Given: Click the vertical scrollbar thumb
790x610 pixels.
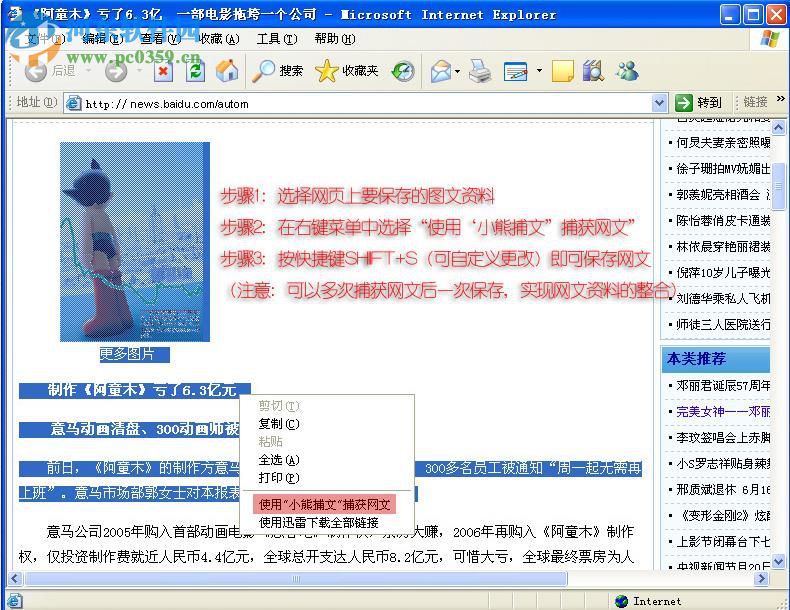Looking at the screenshot, I should pyautogui.click(x=778, y=186).
